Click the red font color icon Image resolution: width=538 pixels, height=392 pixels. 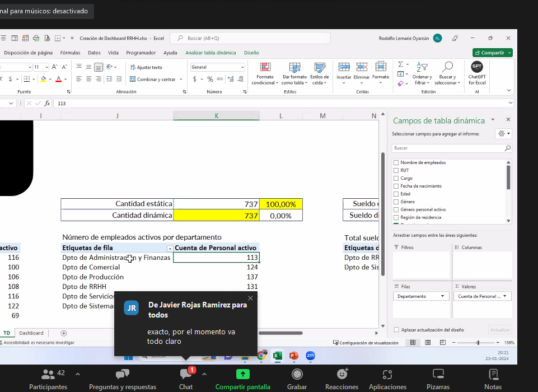59,79
